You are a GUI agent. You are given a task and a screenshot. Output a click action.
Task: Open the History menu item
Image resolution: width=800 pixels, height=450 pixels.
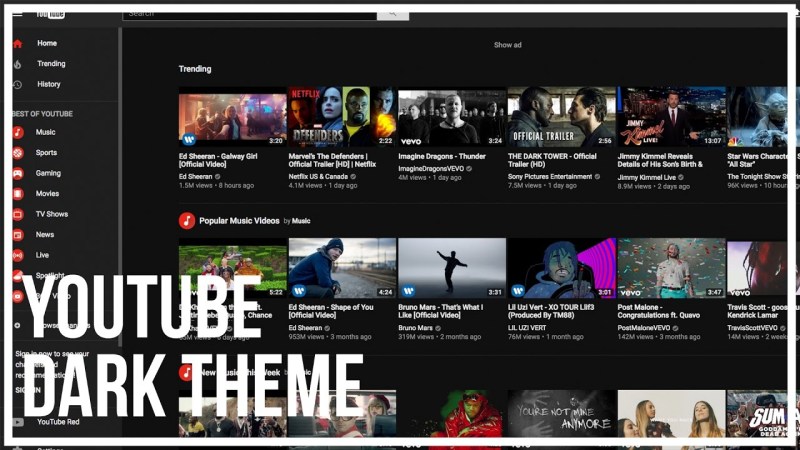[48, 84]
